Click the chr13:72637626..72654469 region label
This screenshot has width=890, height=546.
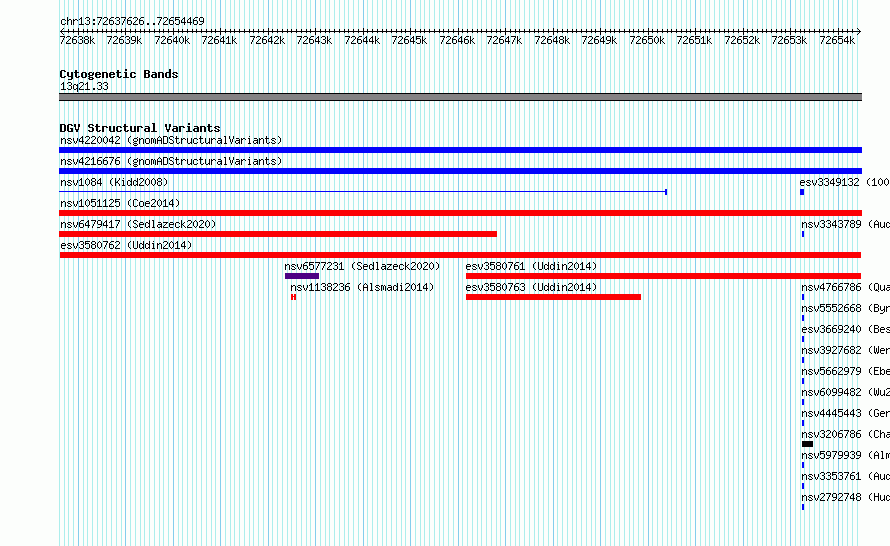[132, 21]
